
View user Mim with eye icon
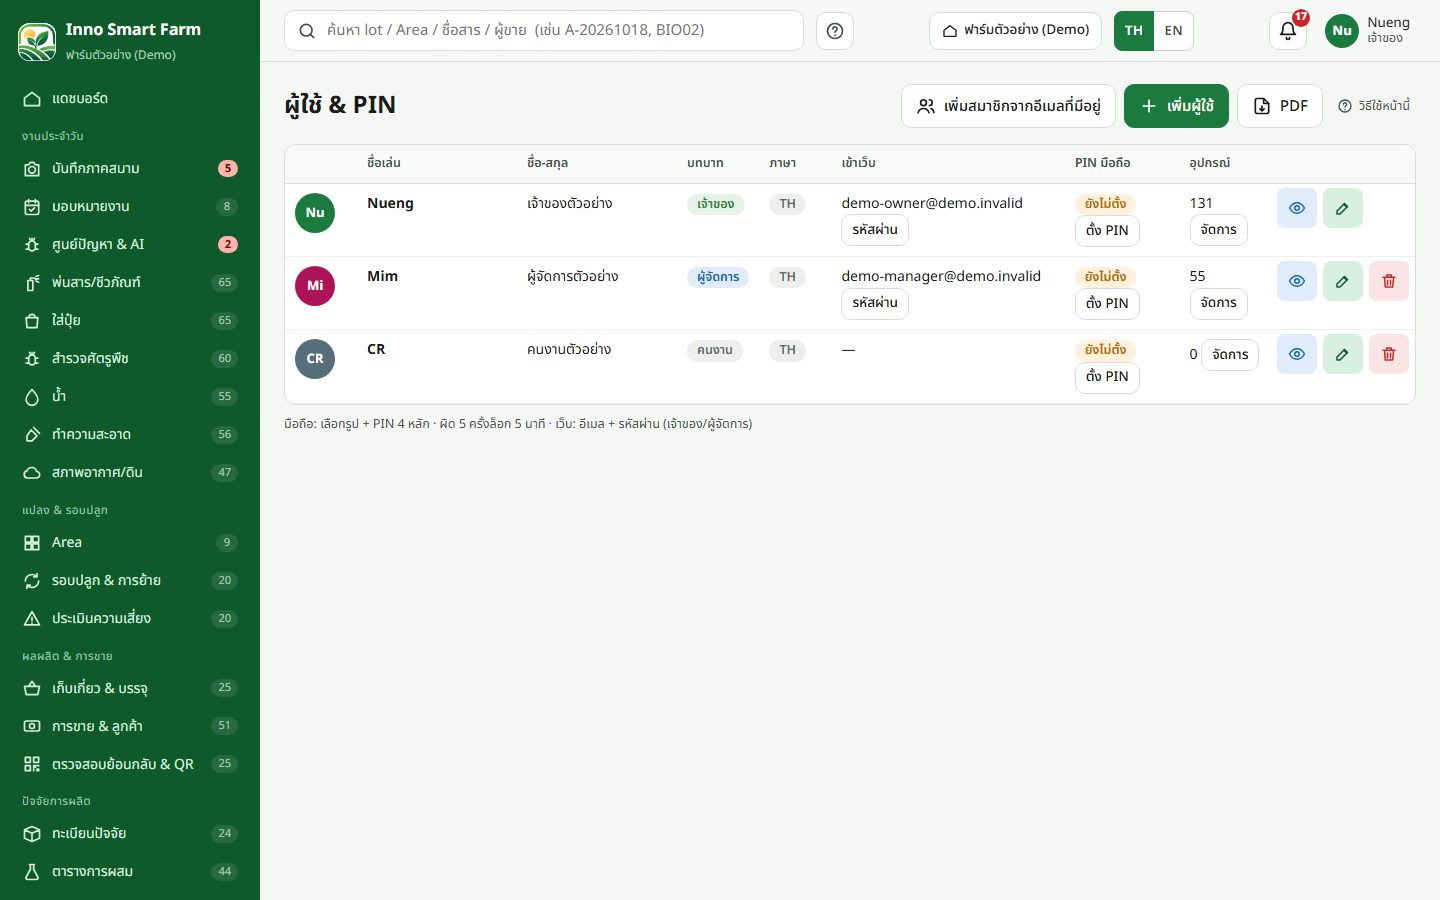[x=1296, y=281]
